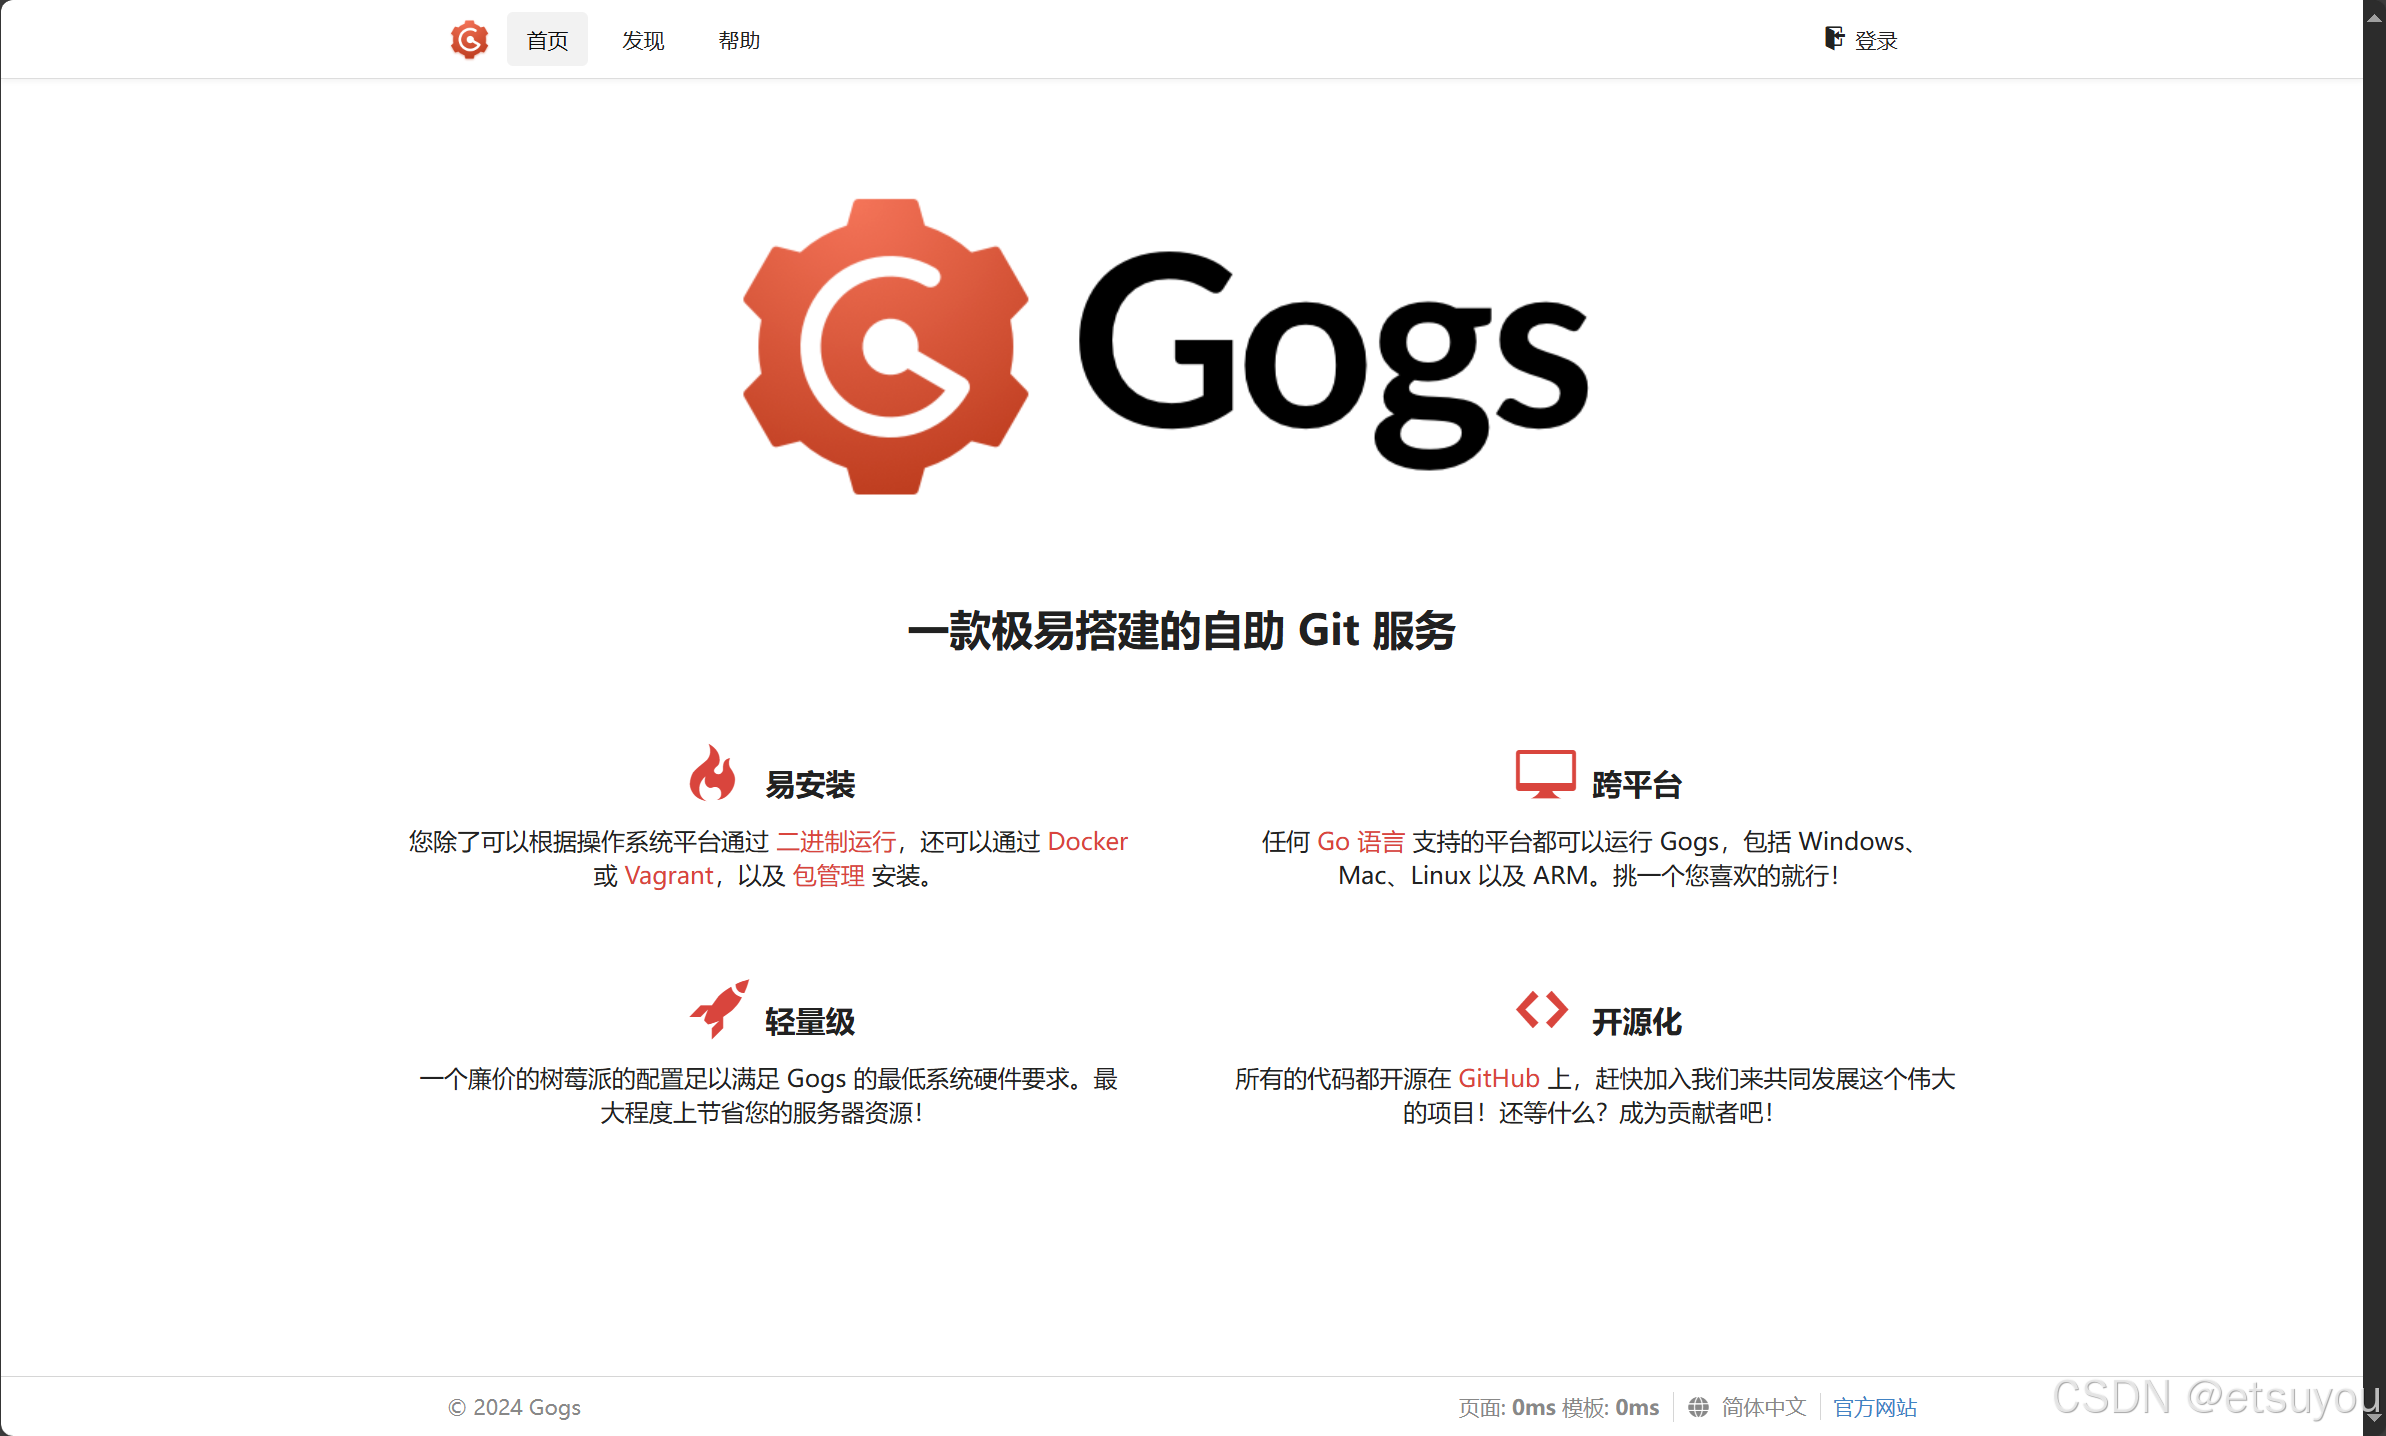Image resolution: width=2386 pixels, height=1436 pixels.
Task: Open the 简体中文 language selector
Action: (x=1762, y=1407)
